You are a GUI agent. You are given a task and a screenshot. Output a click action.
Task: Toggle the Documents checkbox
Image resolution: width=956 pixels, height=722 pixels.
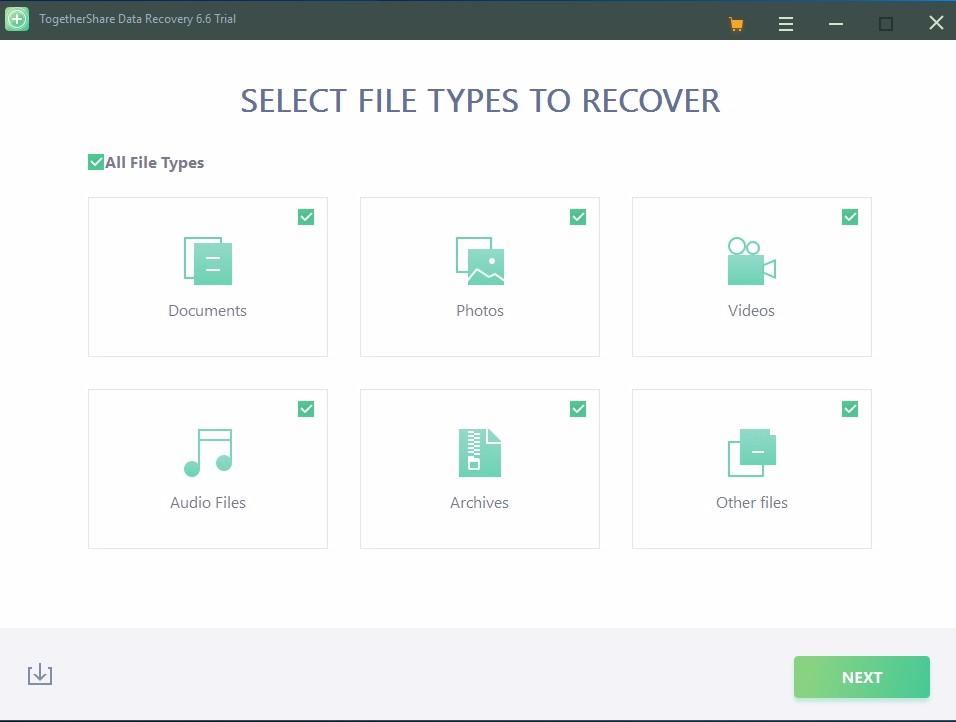click(x=306, y=217)
